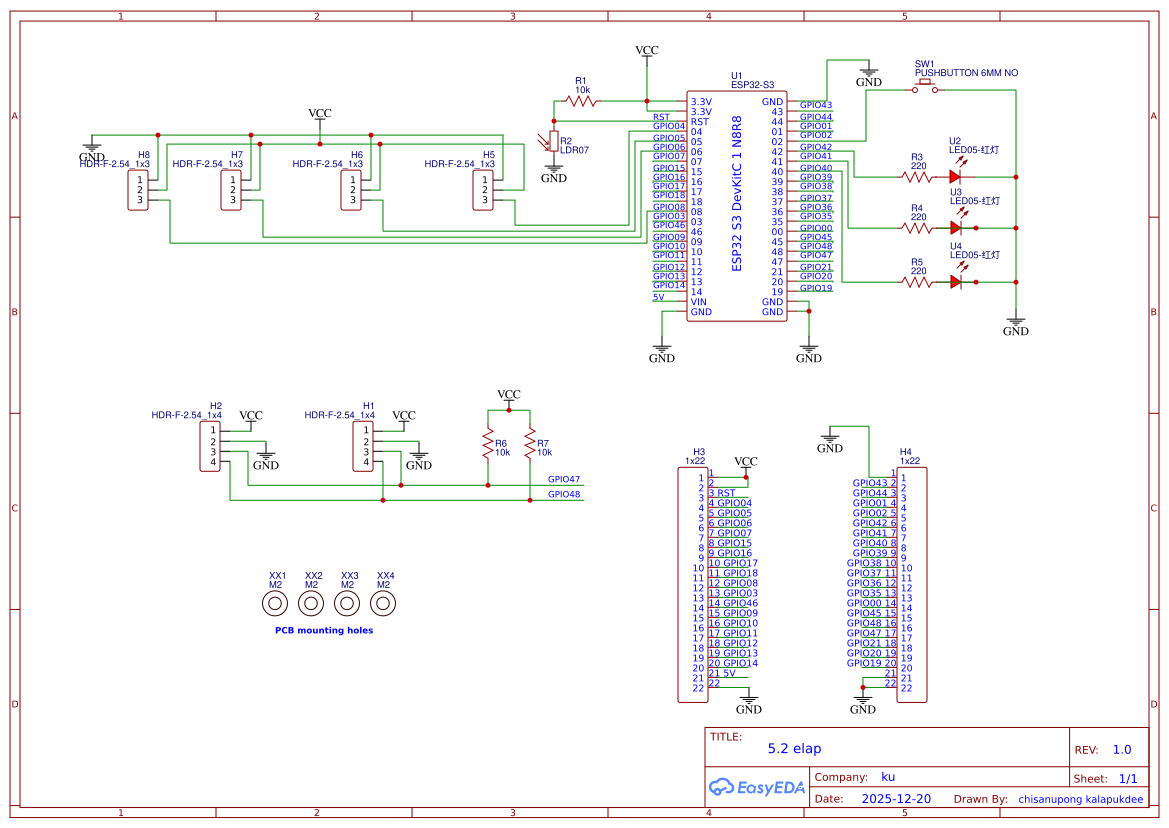The width and height of the screenshot is (1169, 828).
Task: Click the 'LDR07' component value text
Action: click(x=574, y=150)
